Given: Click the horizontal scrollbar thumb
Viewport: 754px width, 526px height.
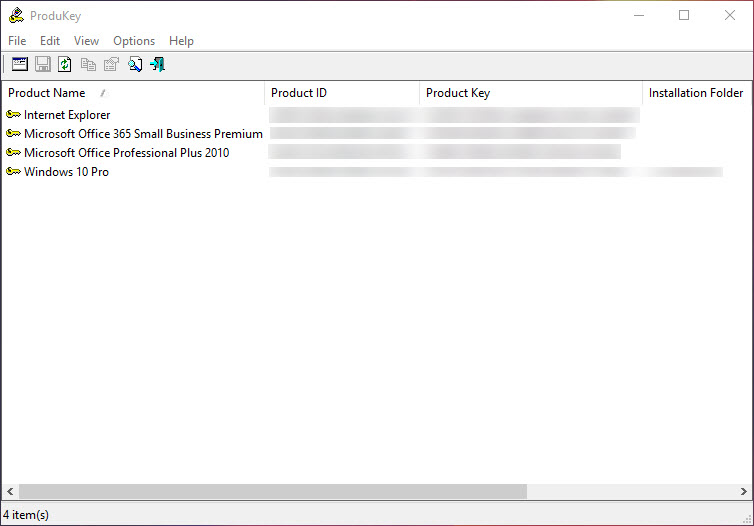Looking at the screenshot, I should (x=273, y=491).
